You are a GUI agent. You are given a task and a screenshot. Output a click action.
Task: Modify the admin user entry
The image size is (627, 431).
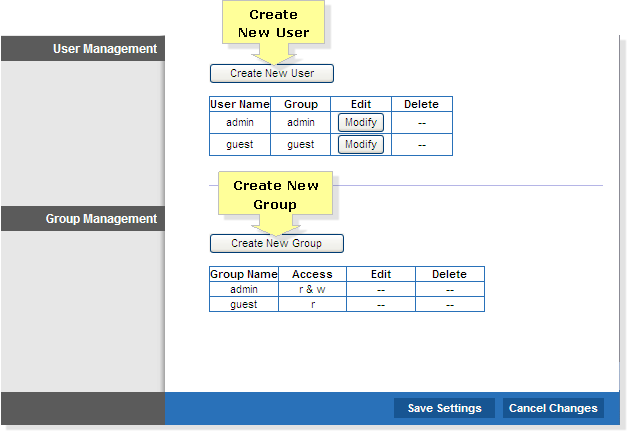click(361, 122)
